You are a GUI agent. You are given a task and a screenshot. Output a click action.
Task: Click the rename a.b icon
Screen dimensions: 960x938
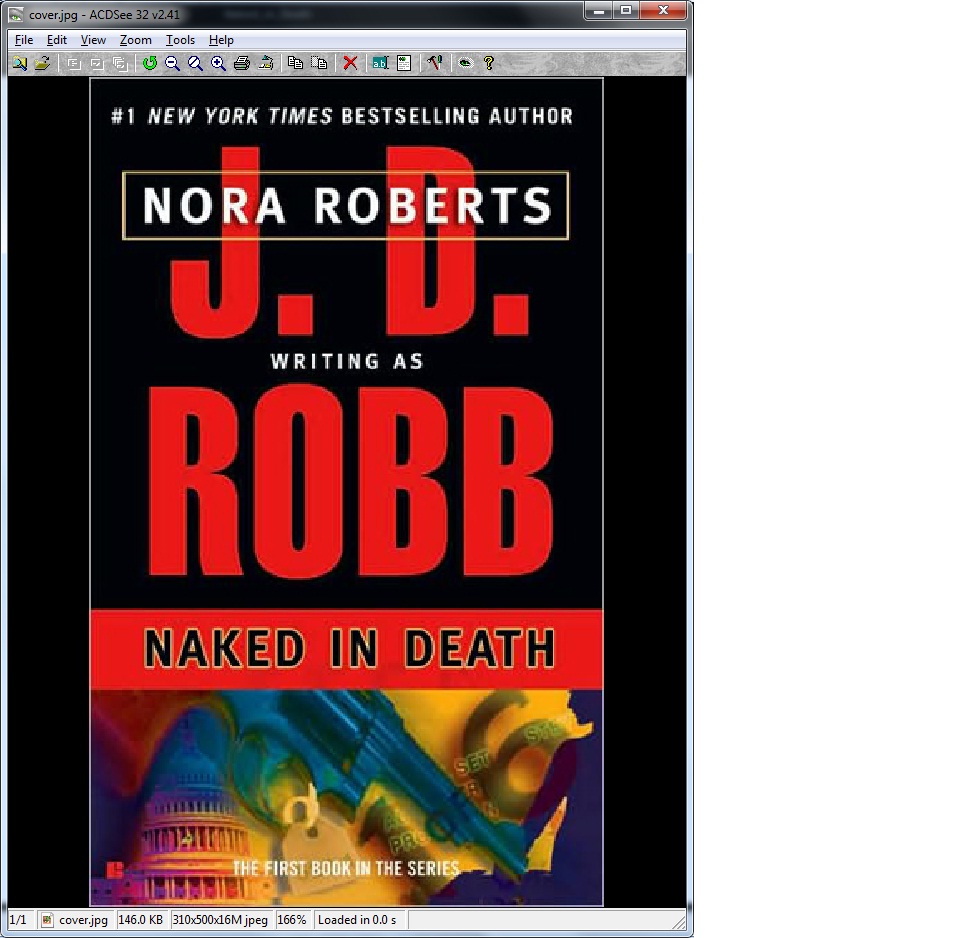(380, 63)
